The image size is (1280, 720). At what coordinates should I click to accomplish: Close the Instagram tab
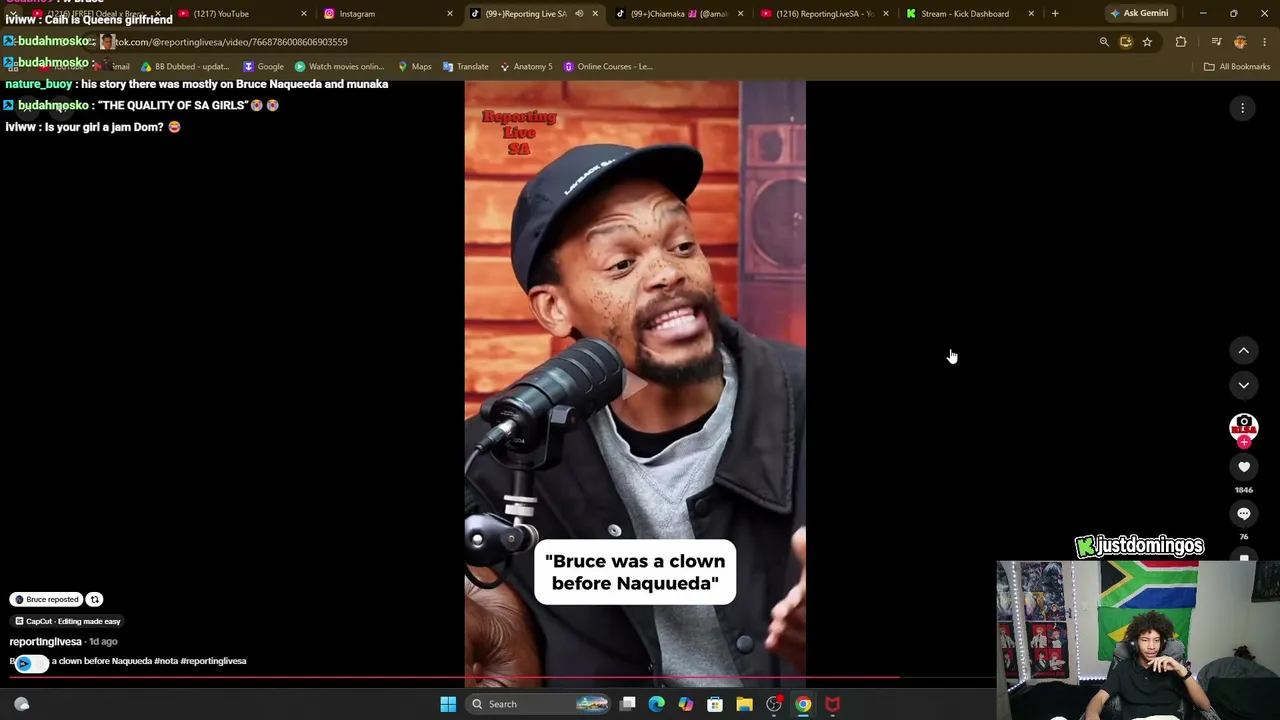(449, 13)
